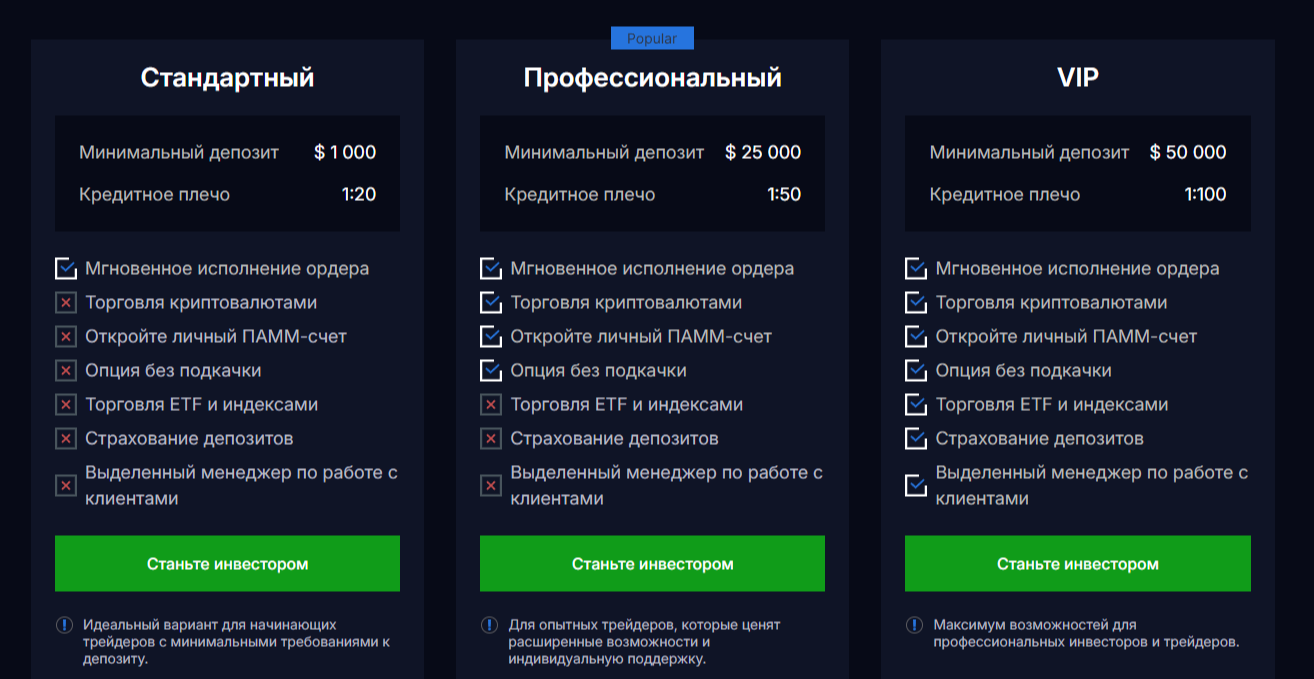Viewport: 1314px width, 679px height.
Task: Click the checkmark for Страхование депозитов in VIP
Action: coord(916,439)
